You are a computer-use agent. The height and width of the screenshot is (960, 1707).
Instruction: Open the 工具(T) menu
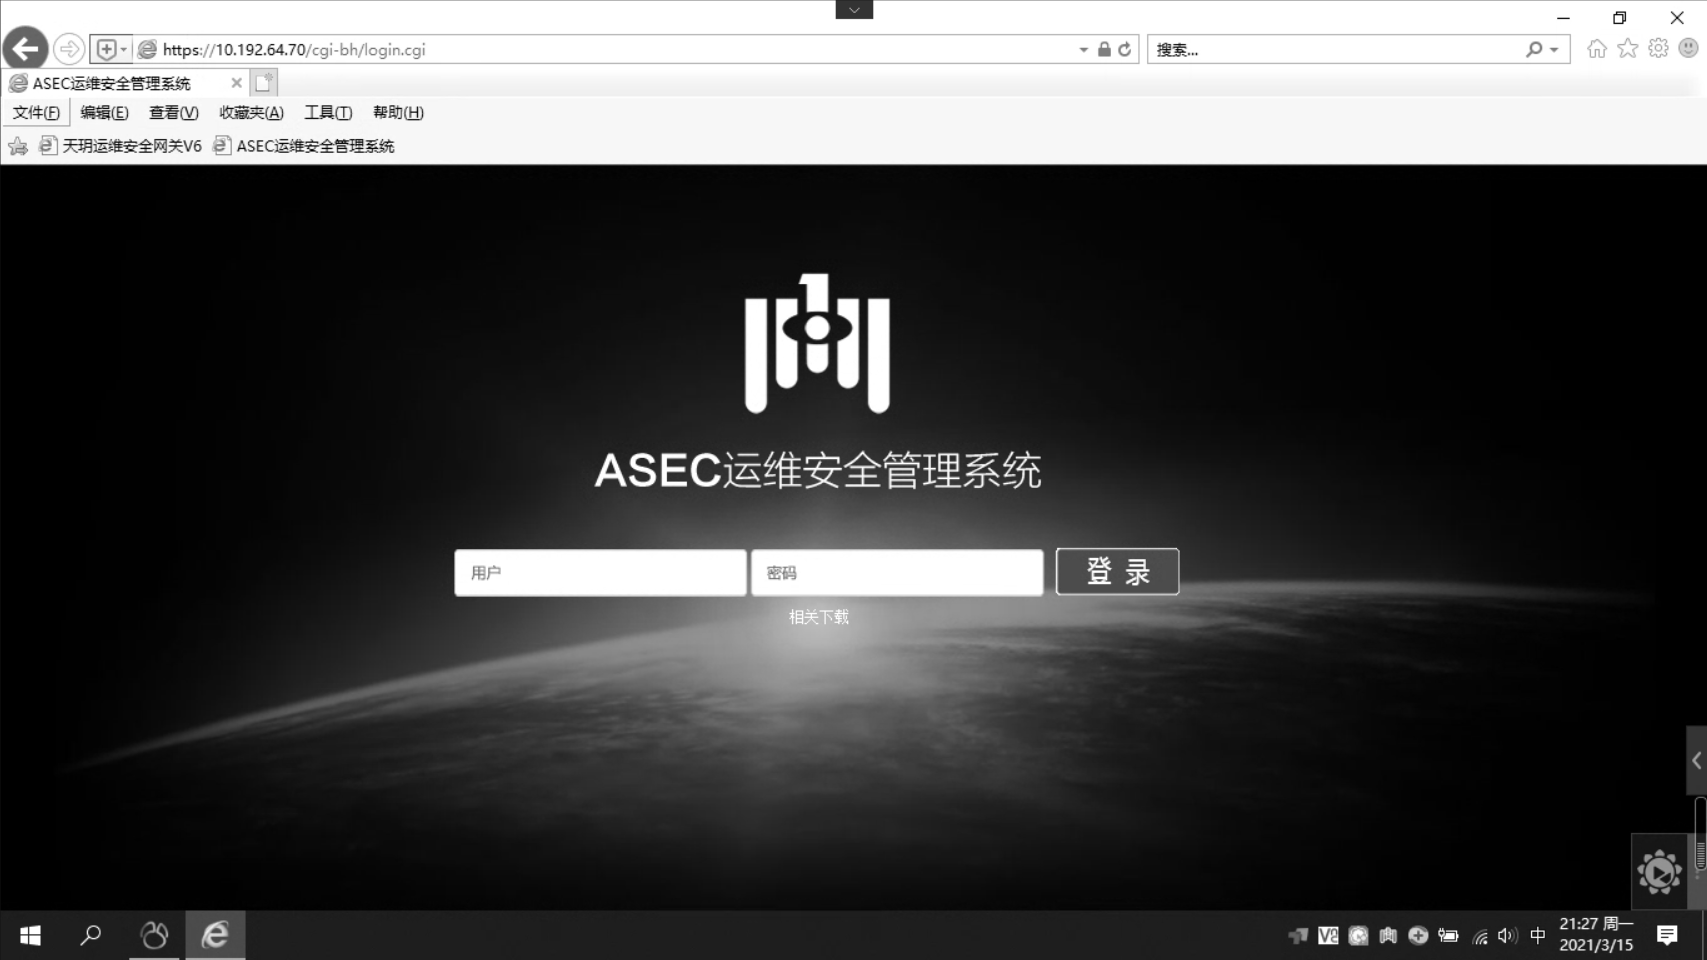(328, 113)
